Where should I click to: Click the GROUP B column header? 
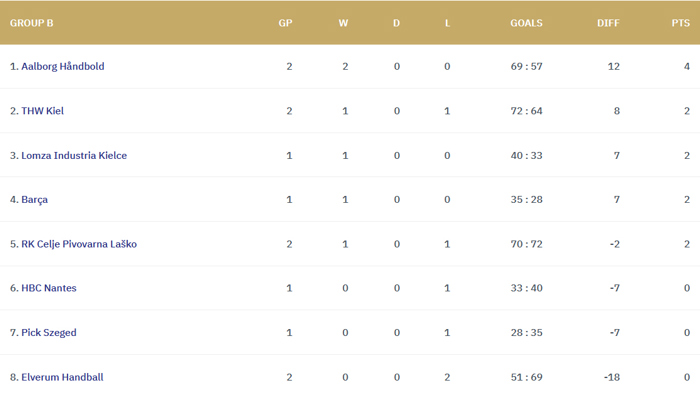[32, 23]
